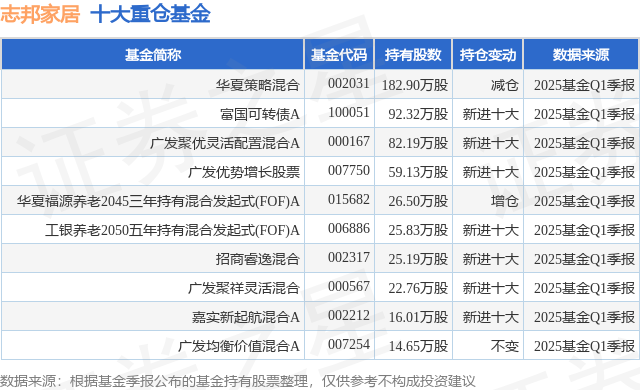Select 广发聚优灵活配置混合A fund name
640x390 pixels.
point(225,143)
